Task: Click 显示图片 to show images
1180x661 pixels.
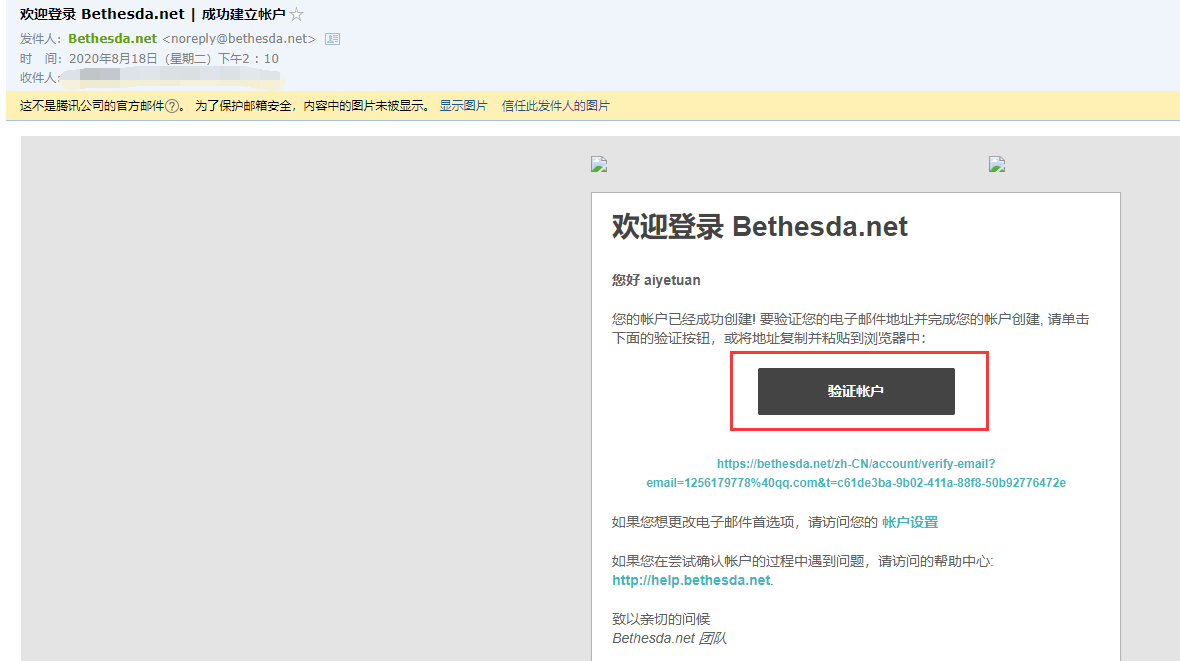Action: [464, 106]
